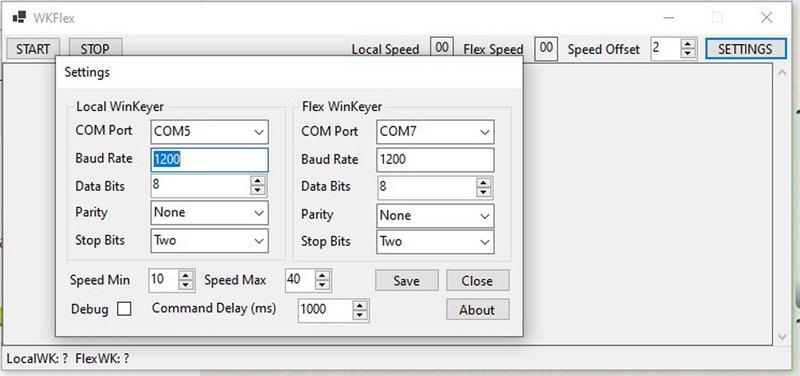Decrease Speed Max value

coord(322,285)
